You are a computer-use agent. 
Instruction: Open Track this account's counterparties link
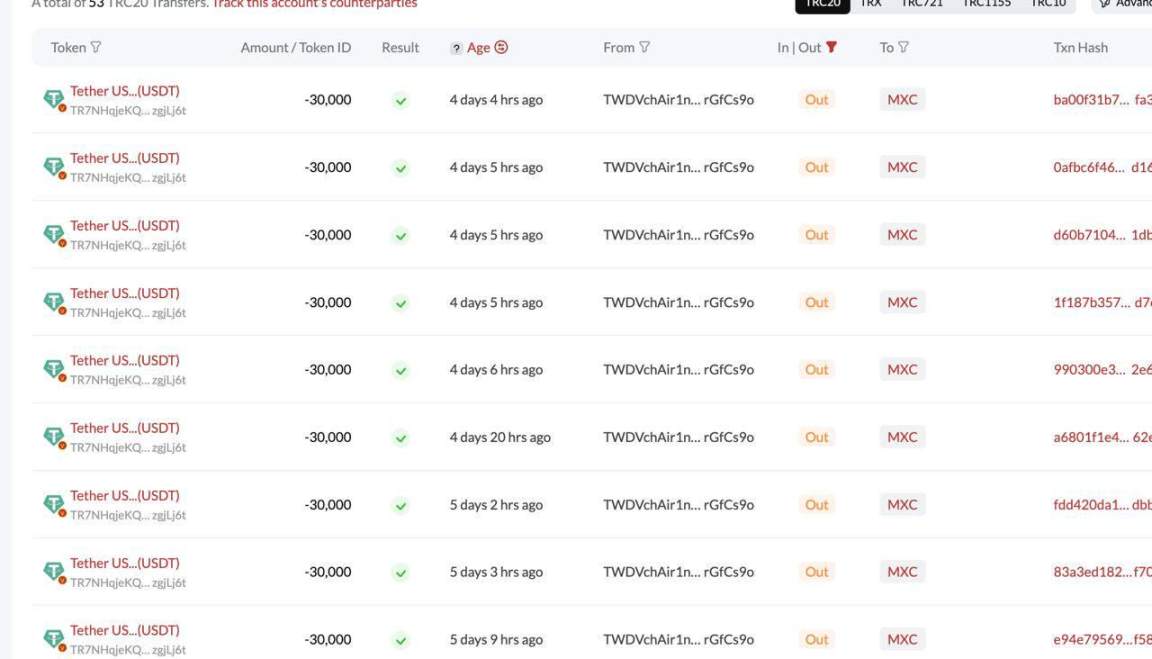click(x=315, y=4)
